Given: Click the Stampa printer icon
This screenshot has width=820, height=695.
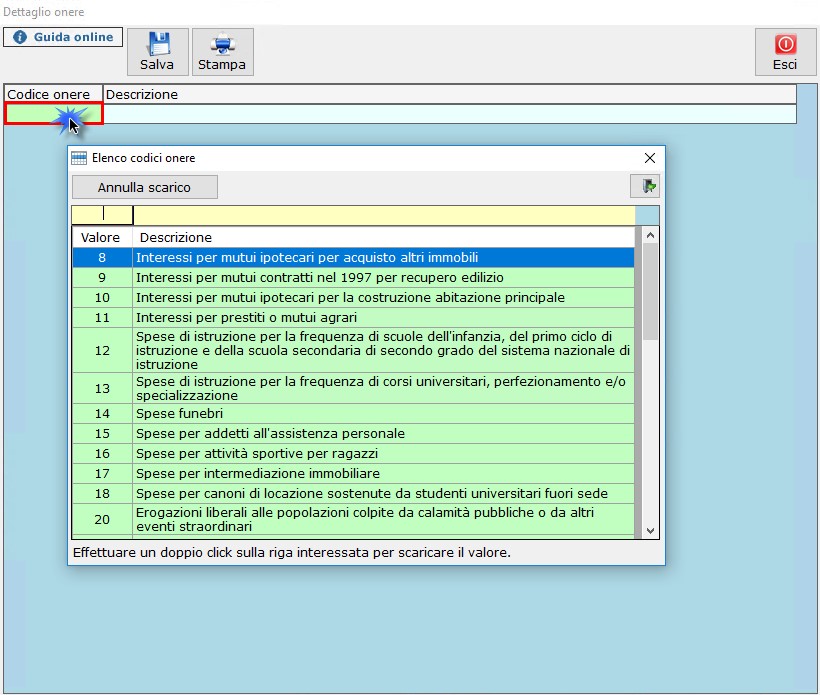Looking at the screenshot, I should [222, 45].
